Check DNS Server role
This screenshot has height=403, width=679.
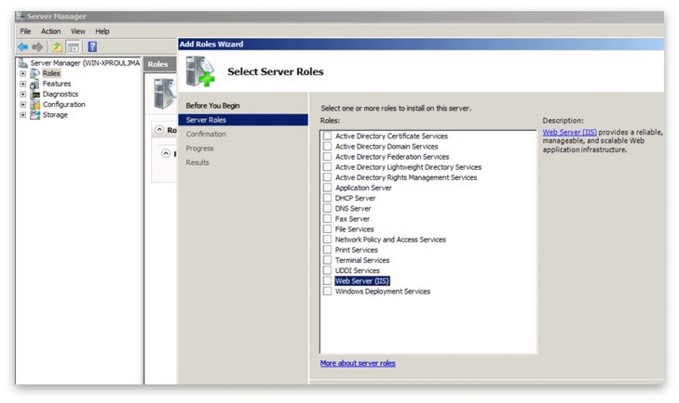tap(327, 209)
